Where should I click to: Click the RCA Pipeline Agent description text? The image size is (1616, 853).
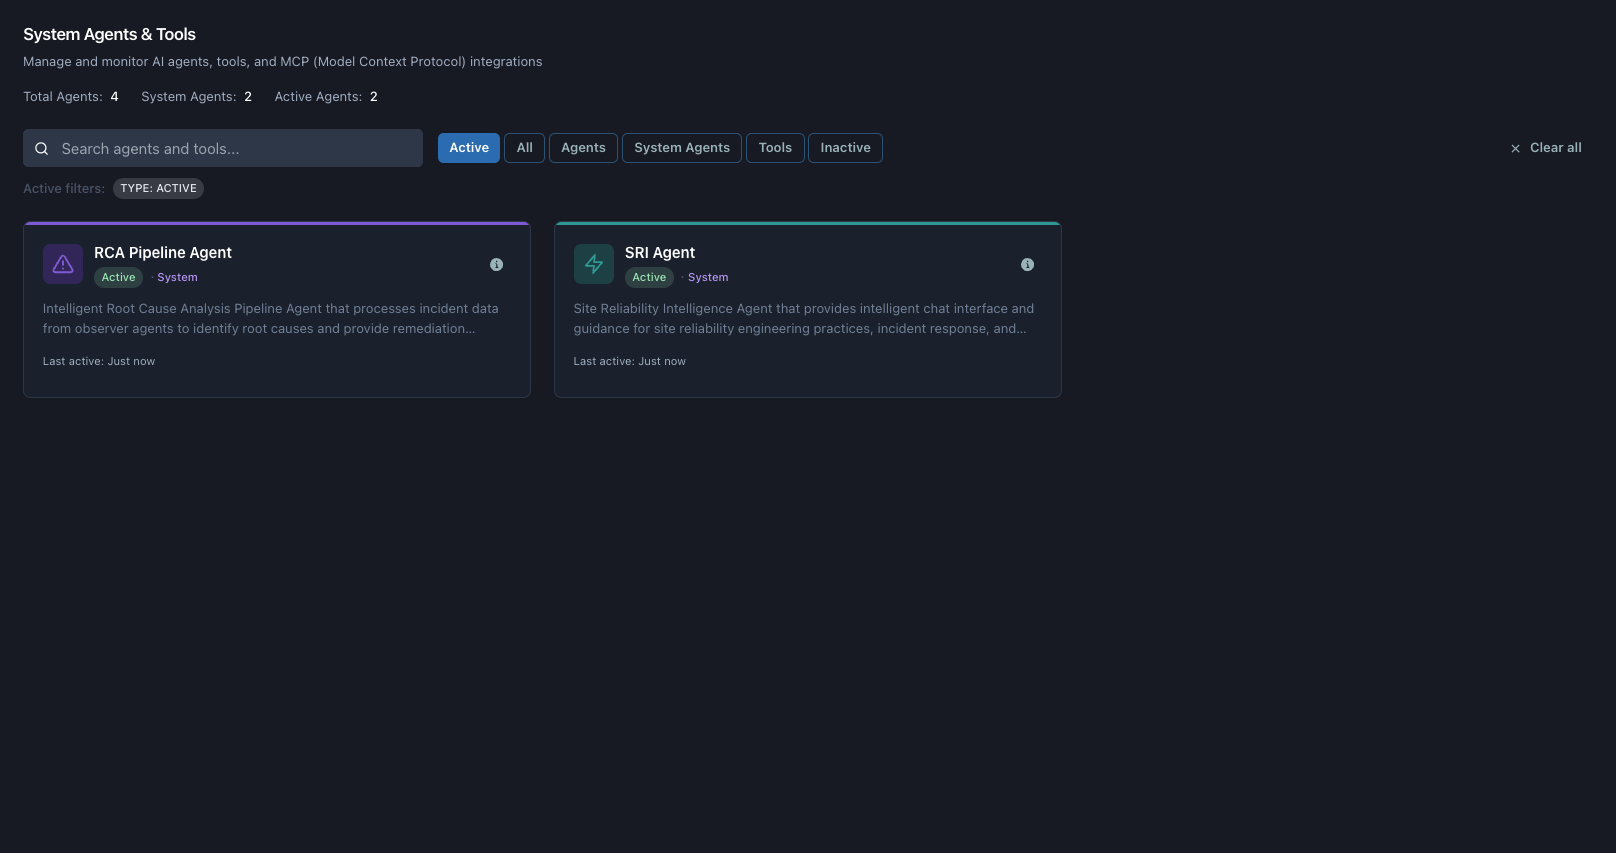point(271,319)
